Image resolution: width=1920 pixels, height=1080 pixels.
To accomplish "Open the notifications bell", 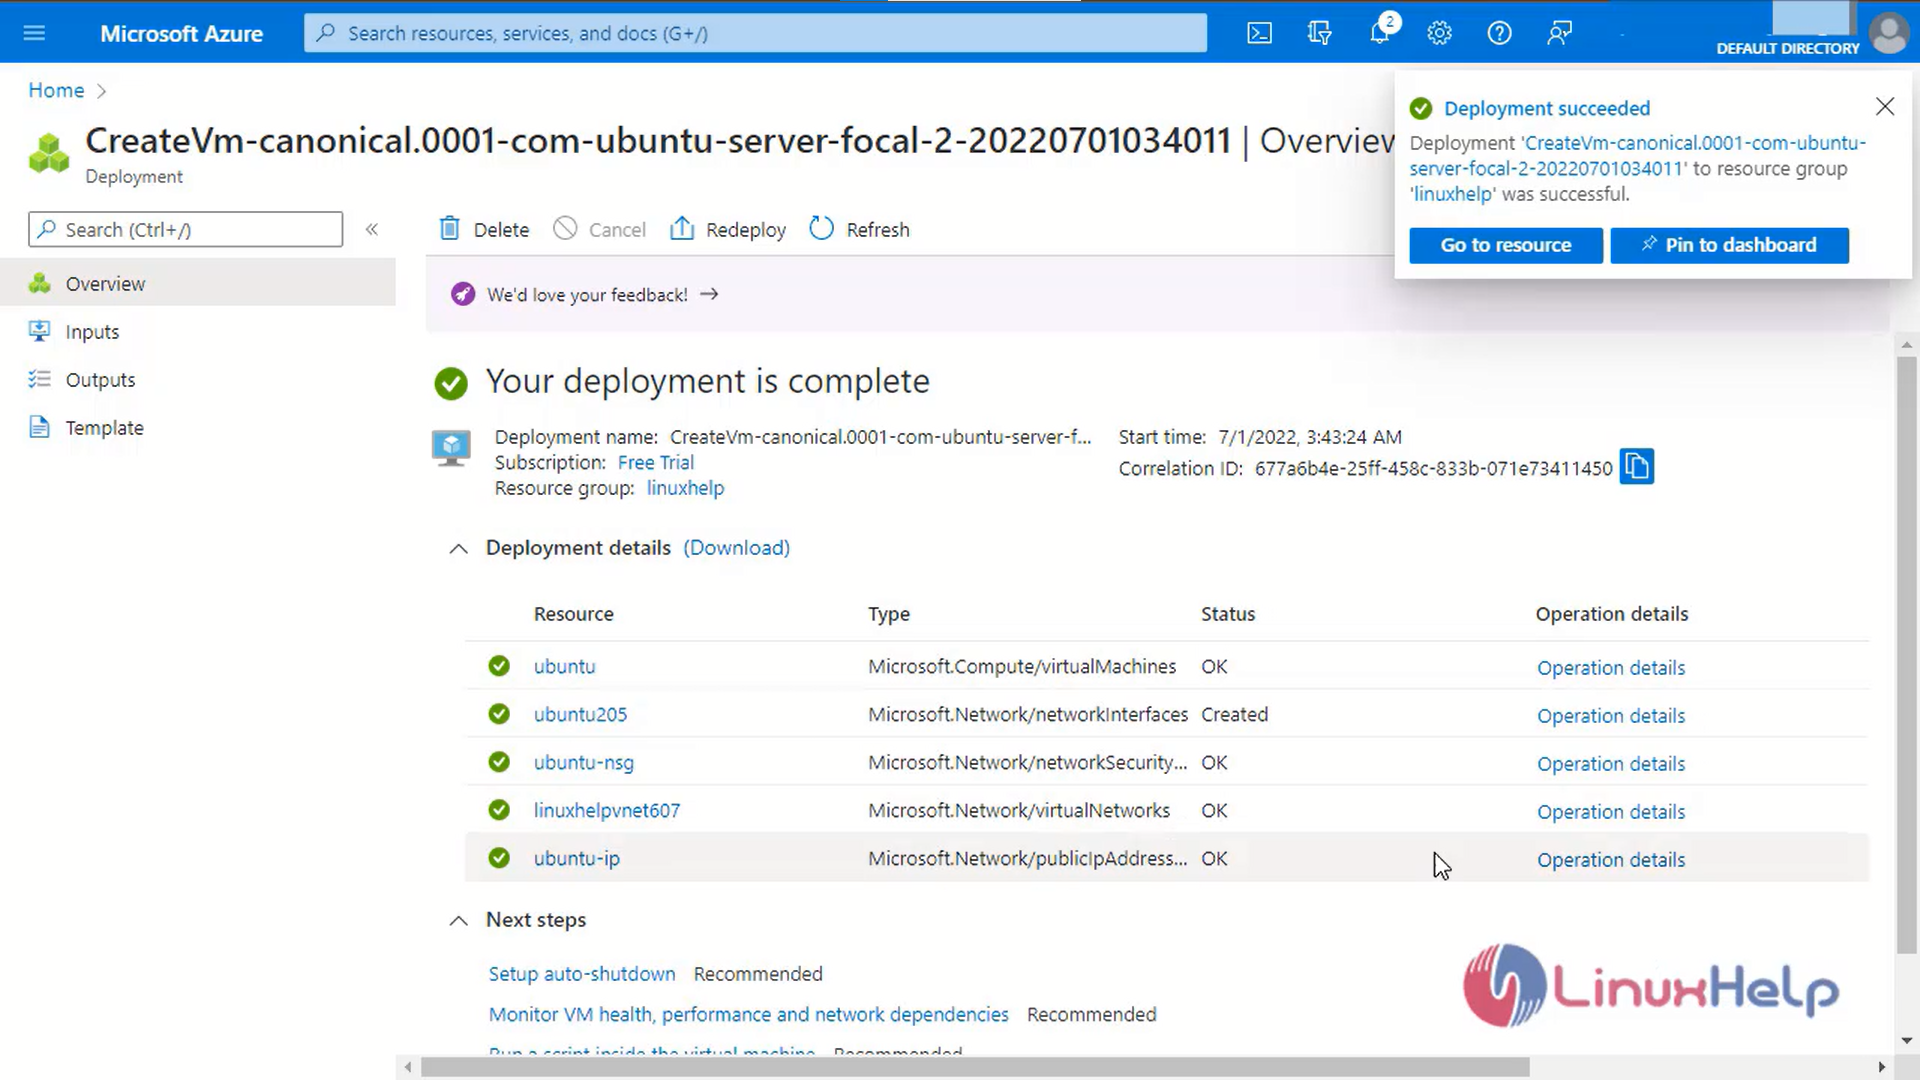I will (x=1380, y=33).
